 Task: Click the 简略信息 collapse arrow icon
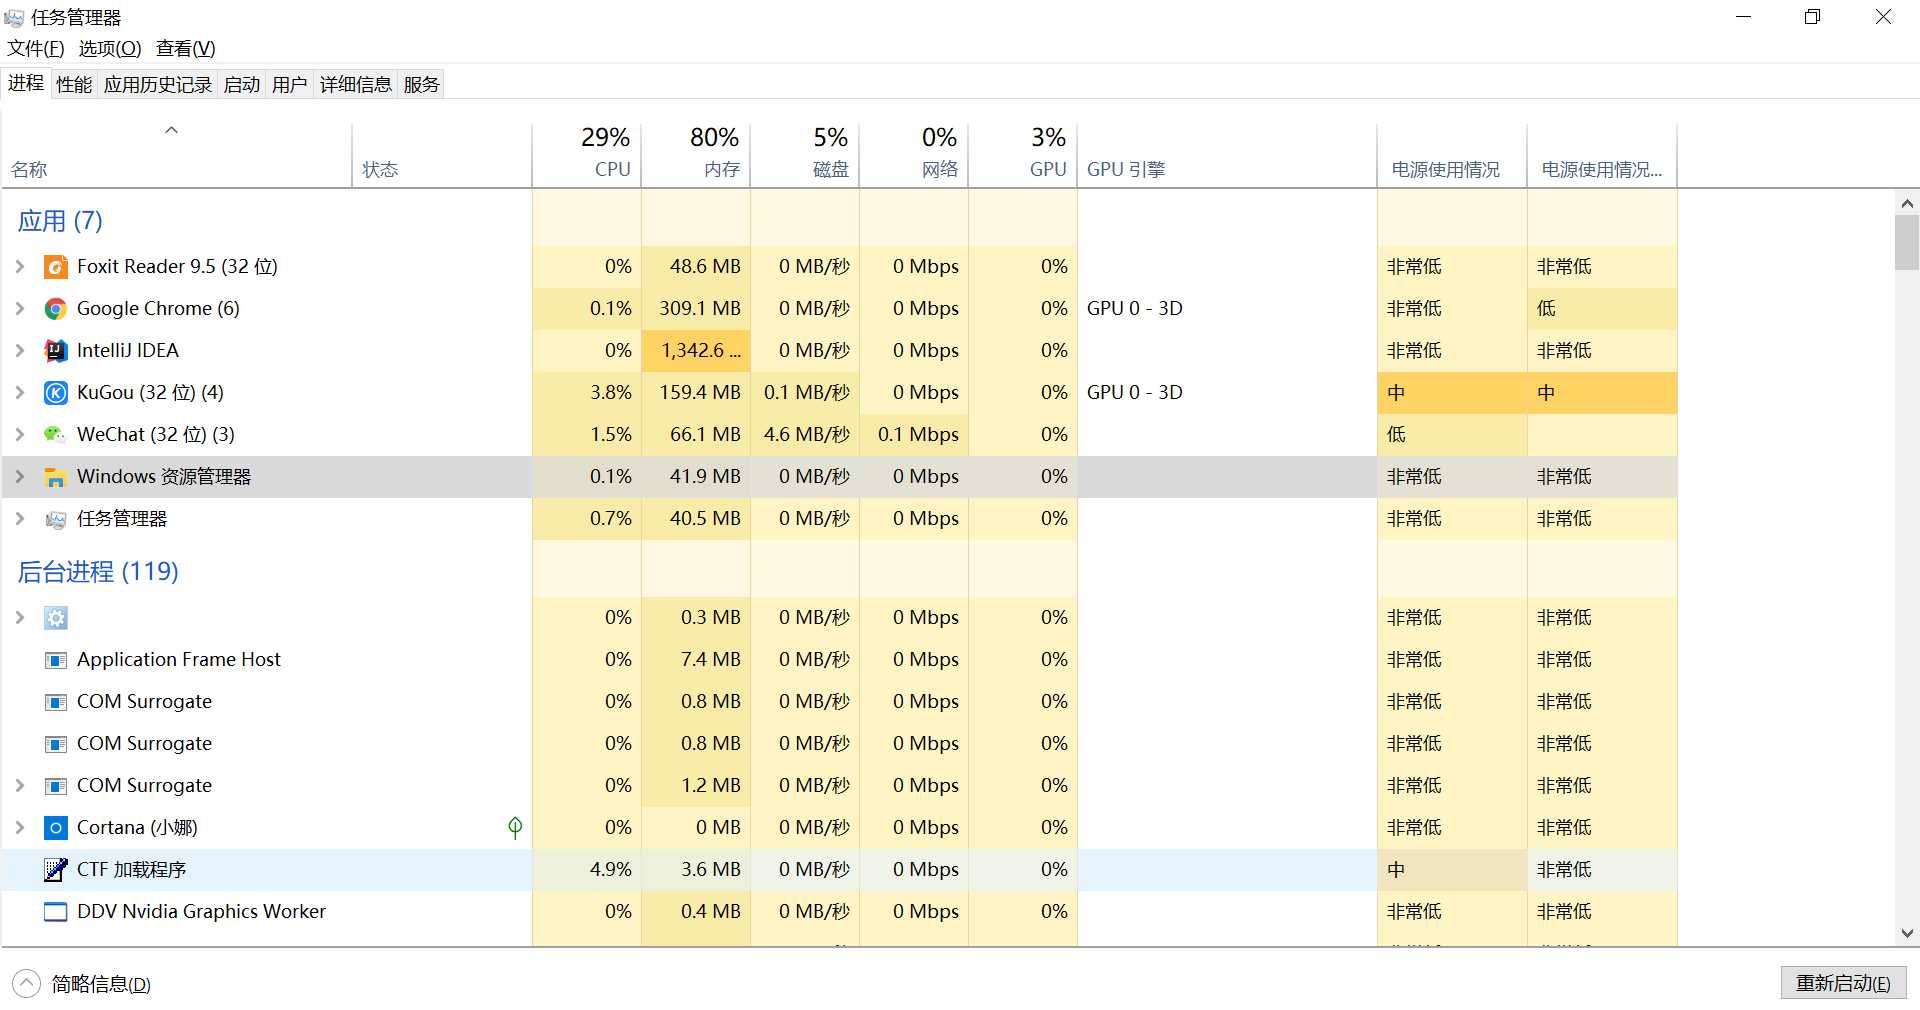pos(27,984)
